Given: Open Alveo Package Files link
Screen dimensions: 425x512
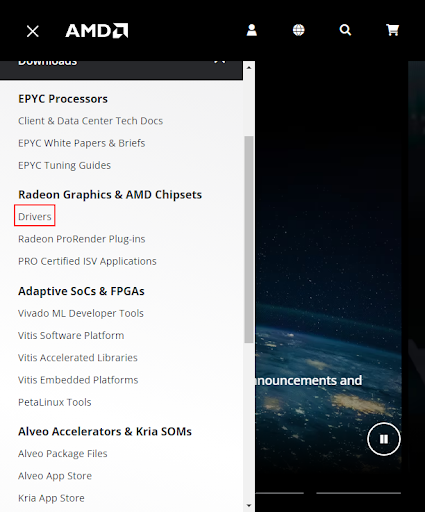Looking at the screenshot, I should pos(63,454).
